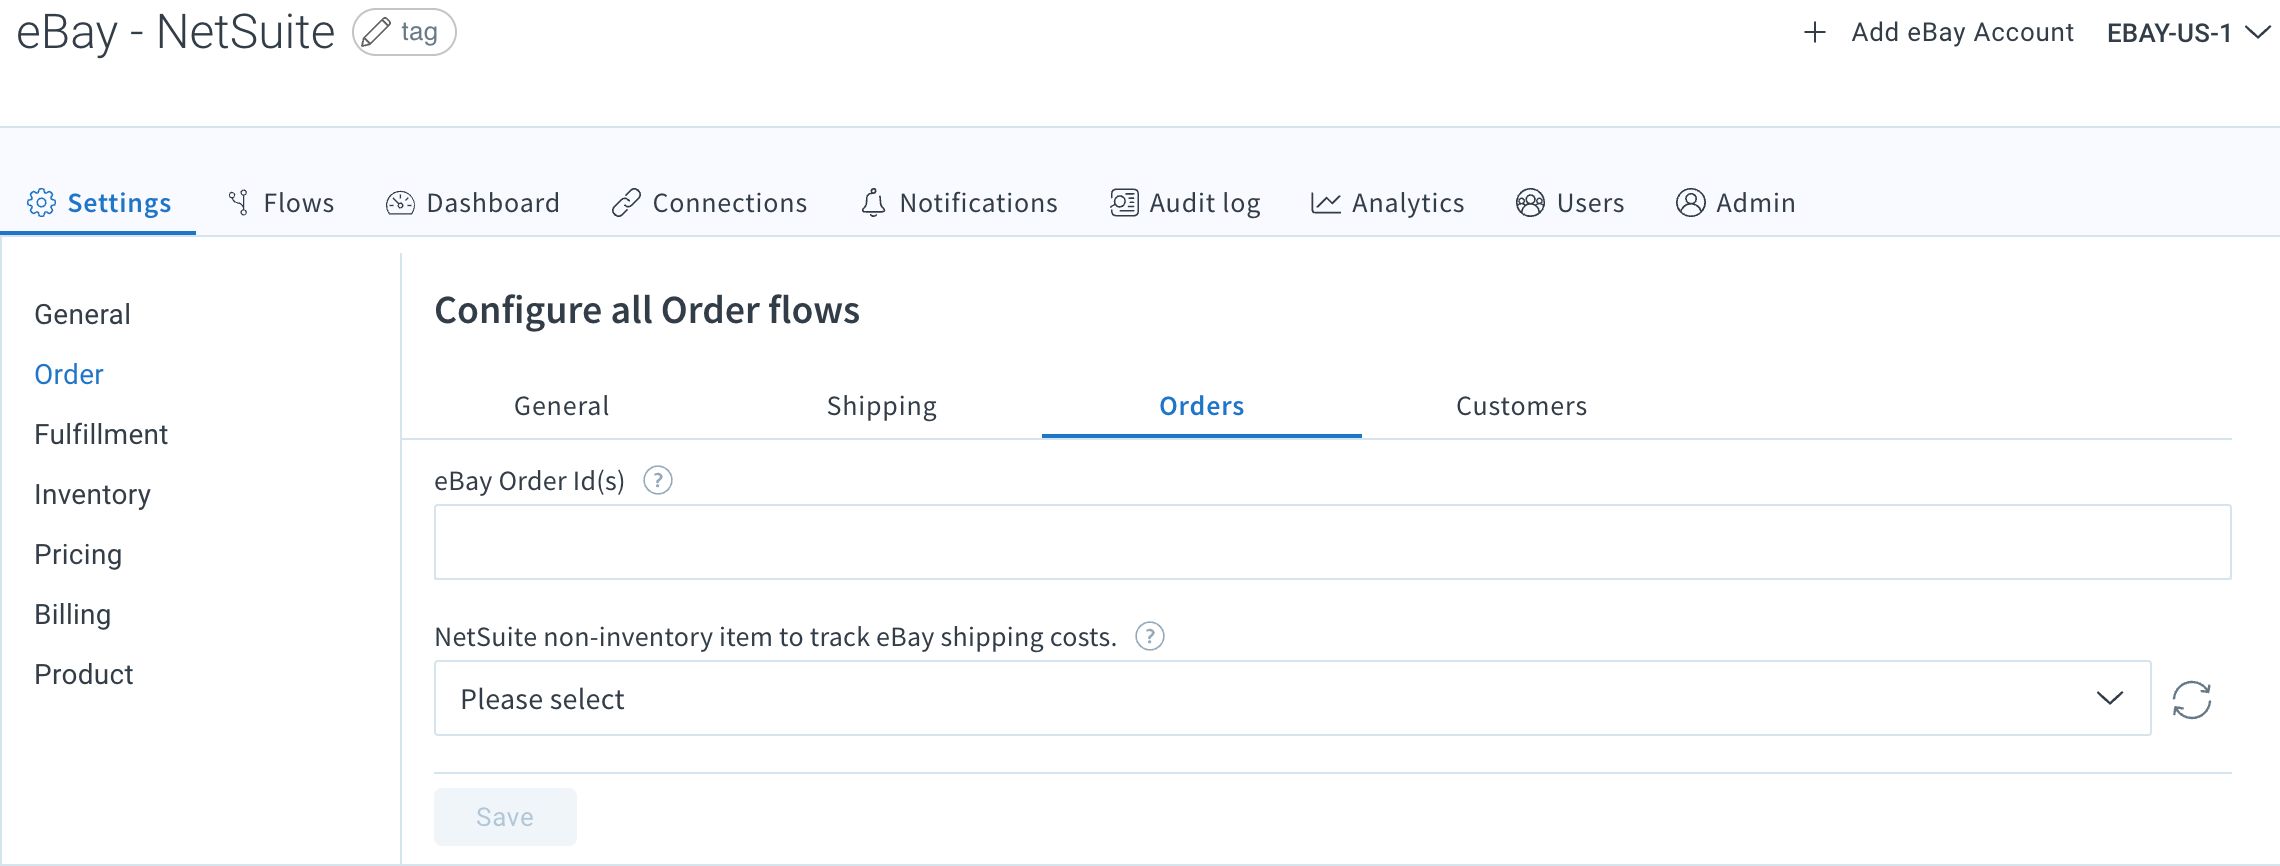Select the Flows branching icon
This screenshot has width=2280, height=866.
237,202
